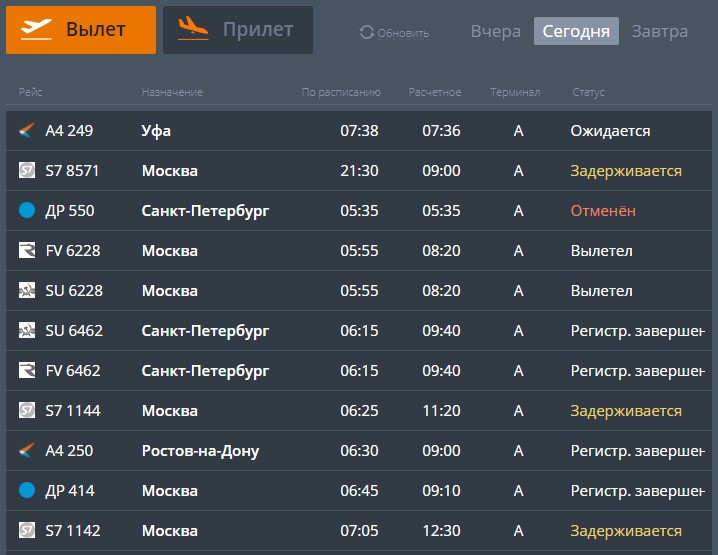Screen dimensions: 718x555
Task: Click the airline logo for A4 249
Action: [x=27, y=131]
